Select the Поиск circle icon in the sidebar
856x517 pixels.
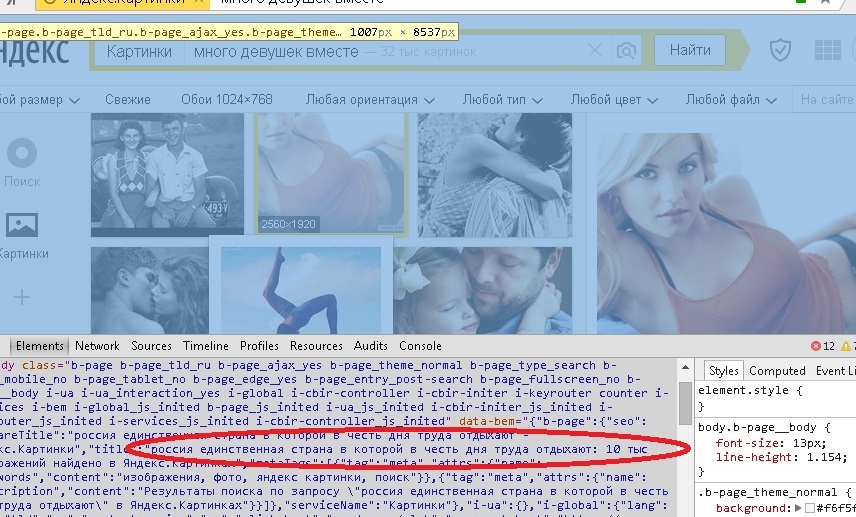pos(22,153)
